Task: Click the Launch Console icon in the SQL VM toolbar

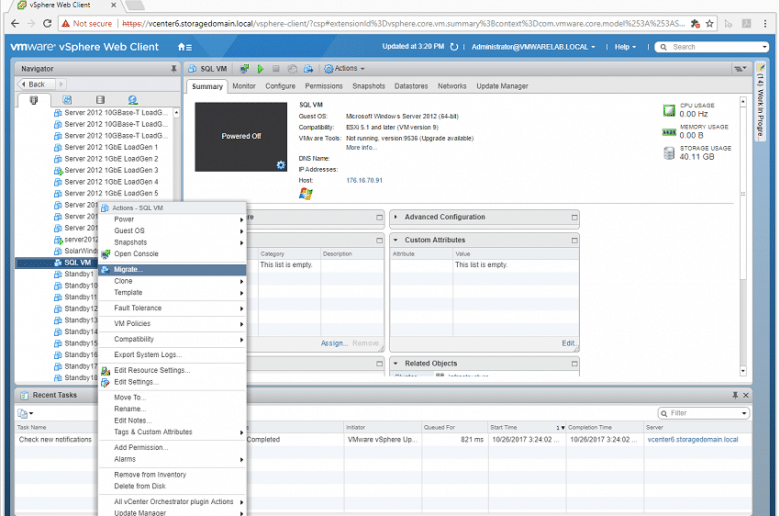Action: [x=244, y=69]
